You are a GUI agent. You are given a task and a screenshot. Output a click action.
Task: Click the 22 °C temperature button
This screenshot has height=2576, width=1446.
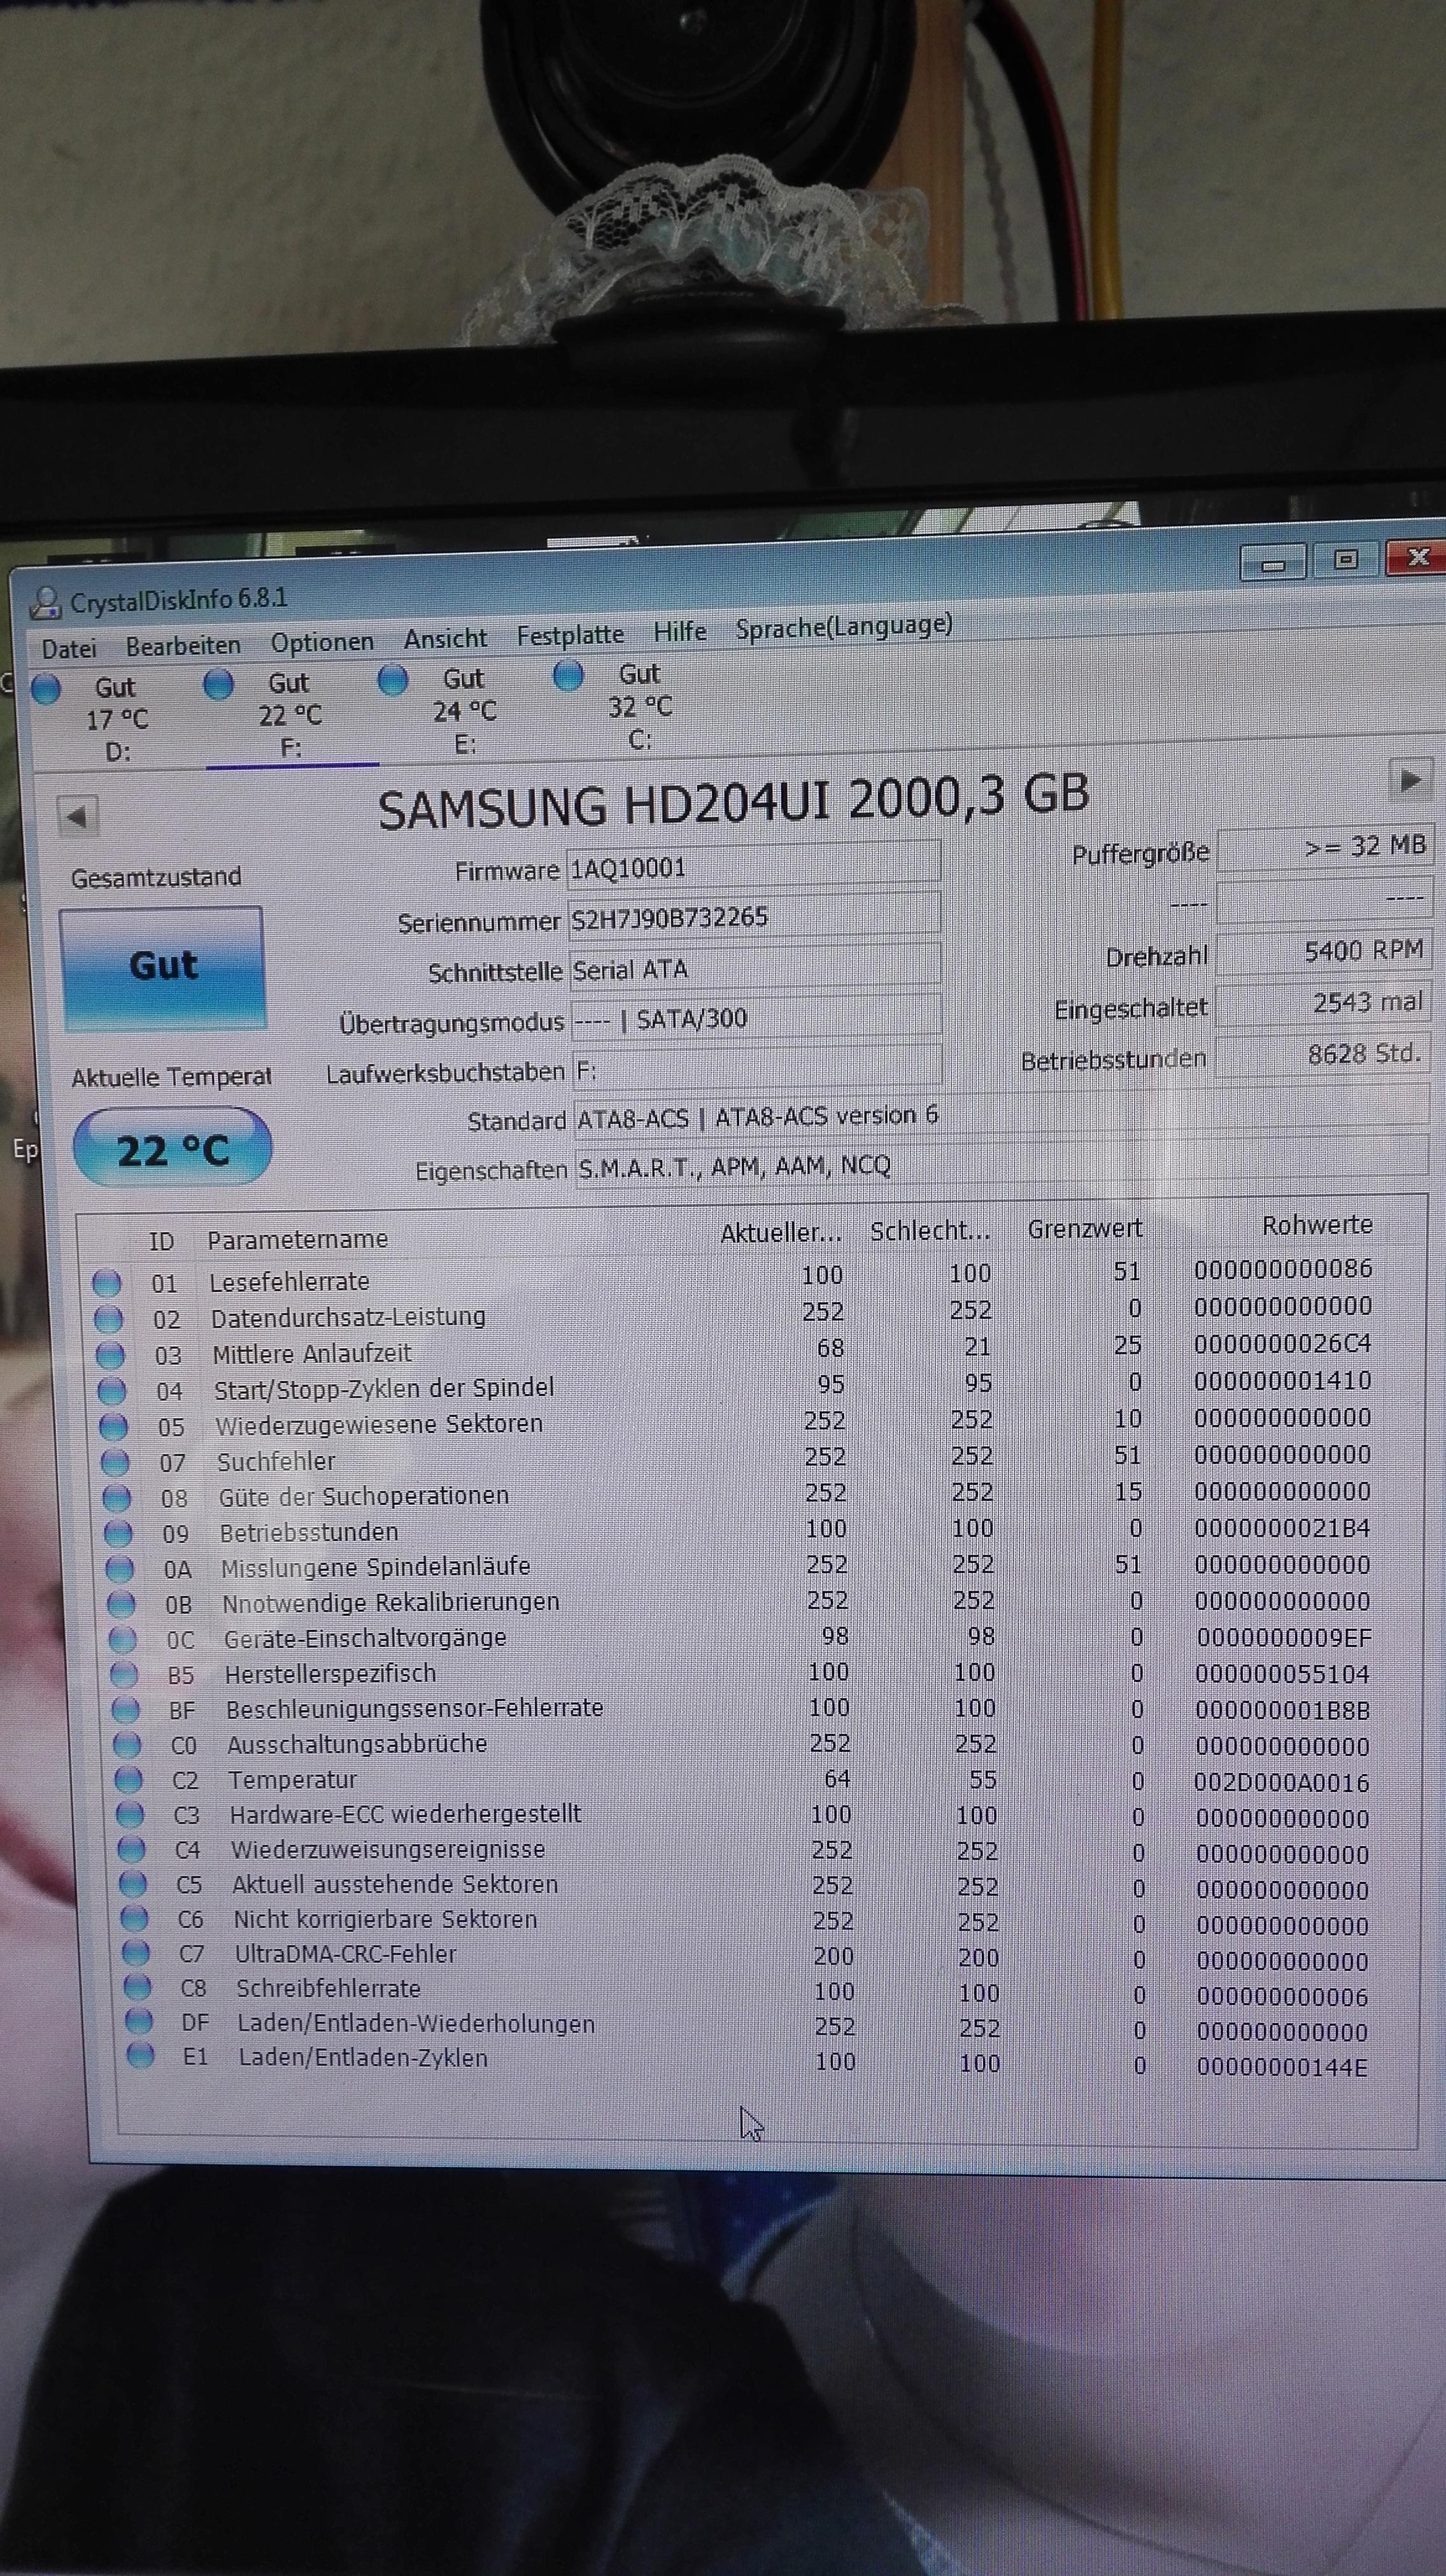coord(172,1149)
